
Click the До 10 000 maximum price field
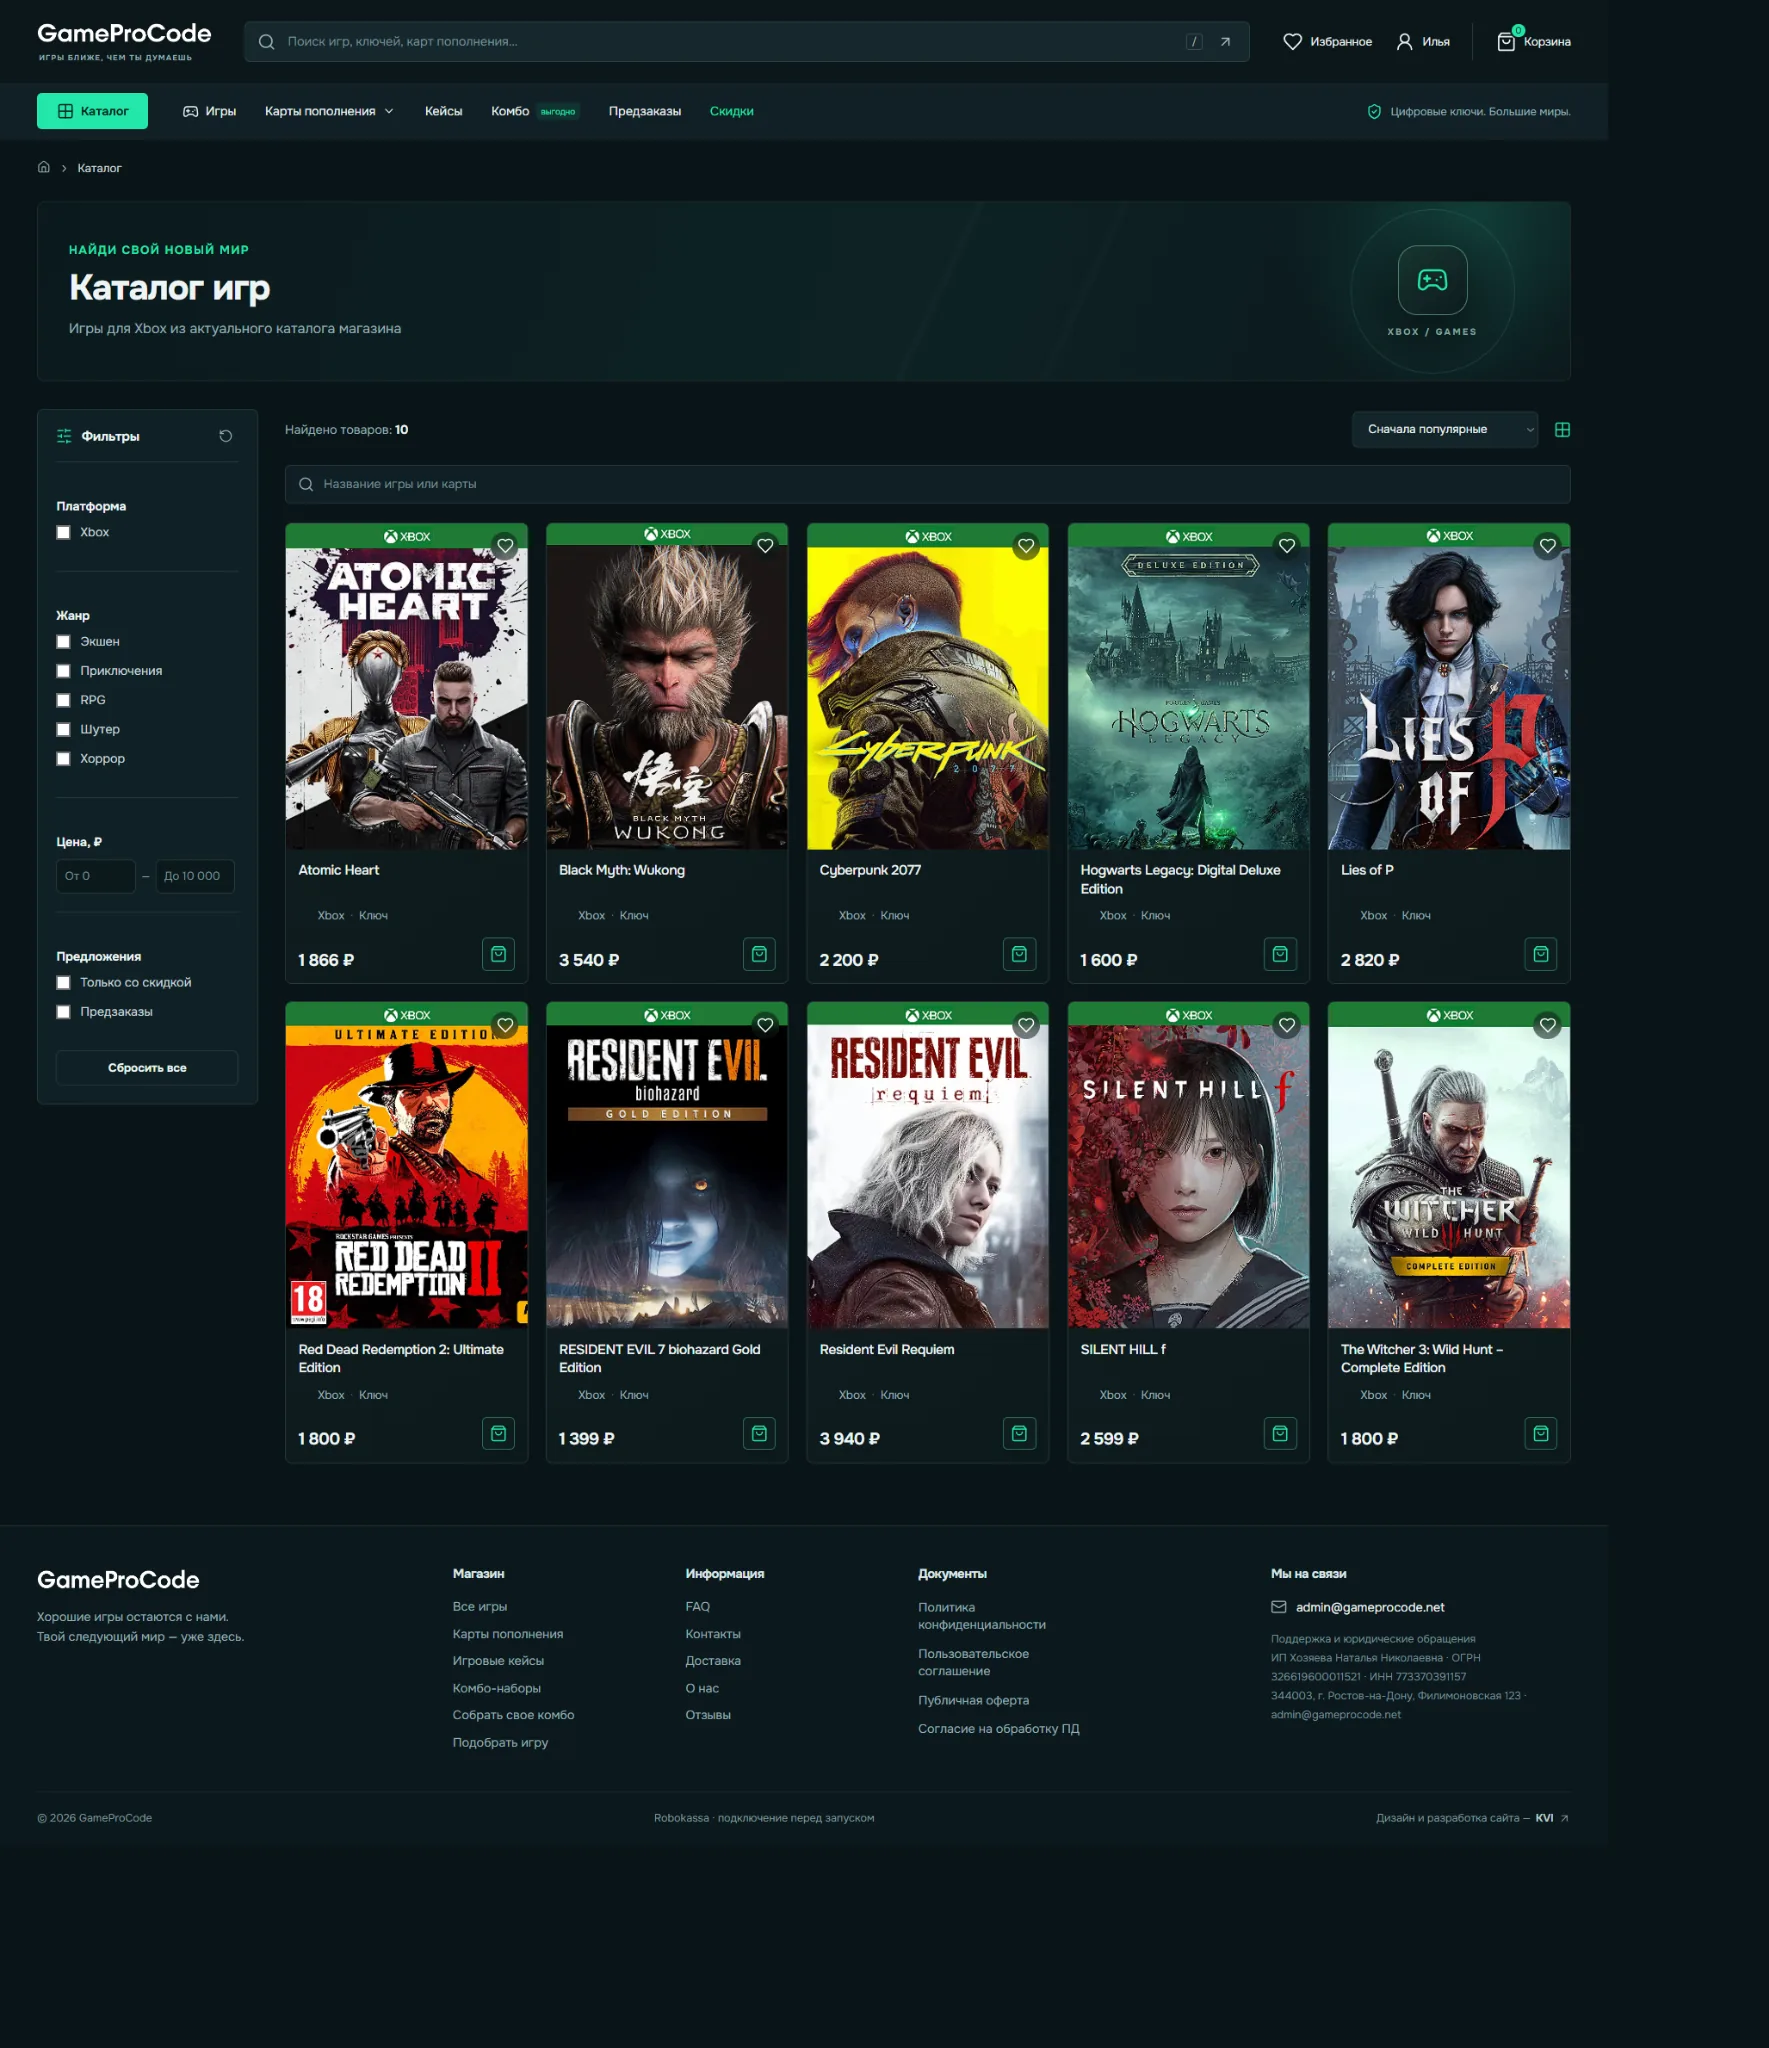point(194,876)
